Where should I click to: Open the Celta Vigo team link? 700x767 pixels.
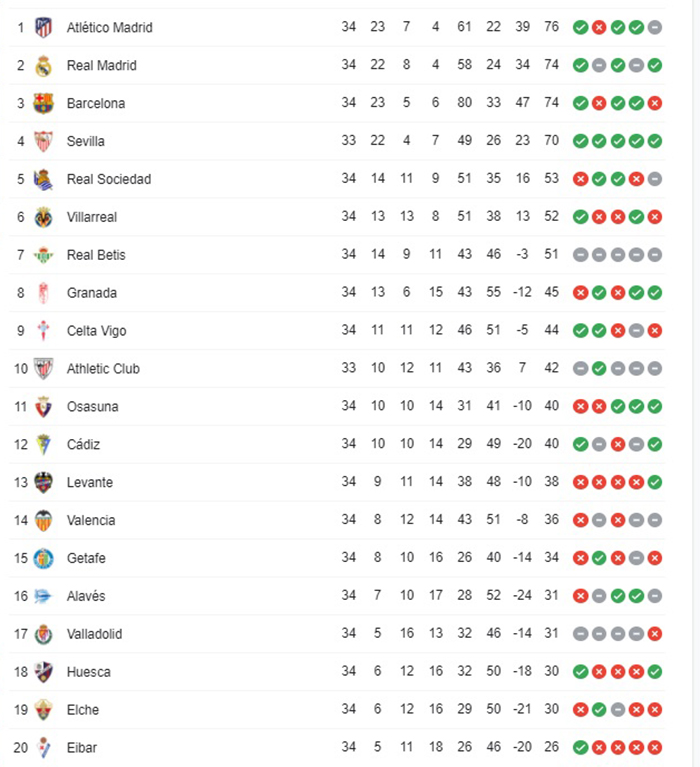pyautogui.click(x=96, y=331)
